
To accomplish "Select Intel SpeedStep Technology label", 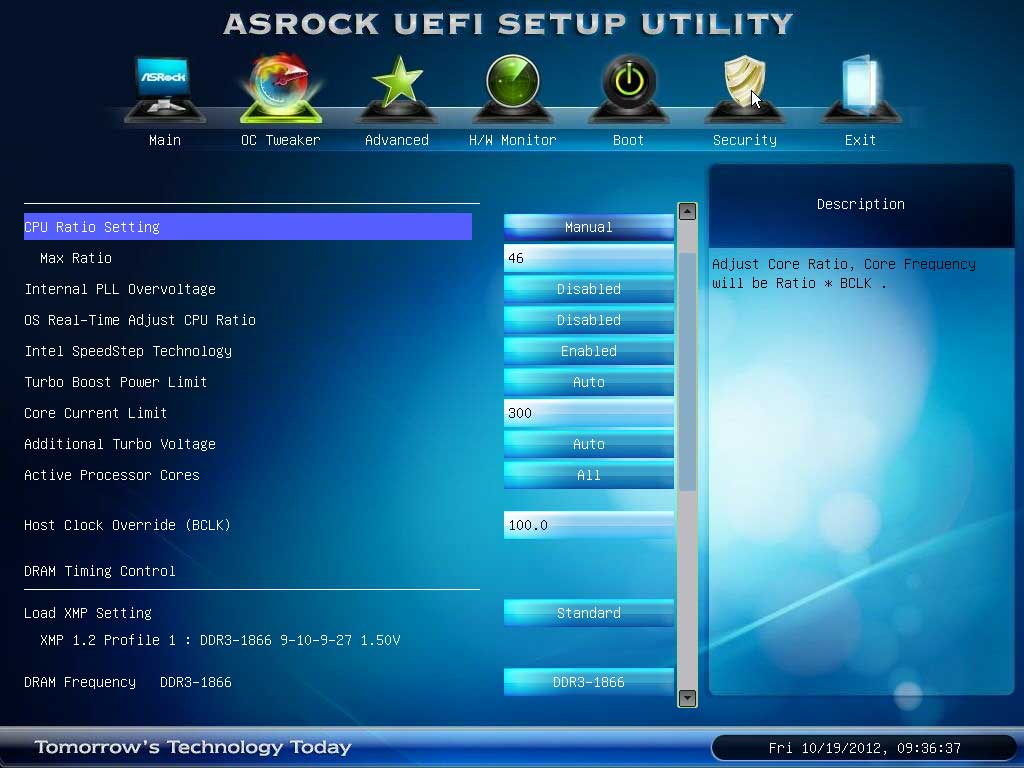I will (128, 351).
